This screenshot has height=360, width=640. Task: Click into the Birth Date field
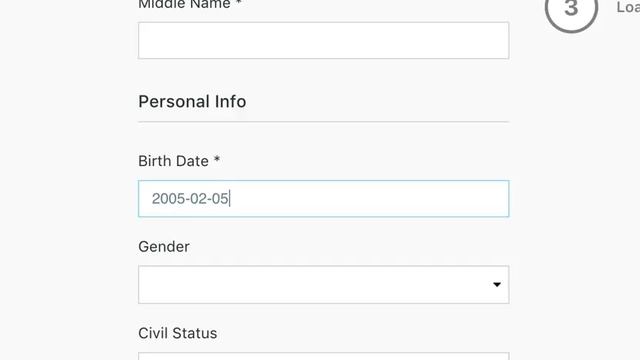click(x=324, y=199)
